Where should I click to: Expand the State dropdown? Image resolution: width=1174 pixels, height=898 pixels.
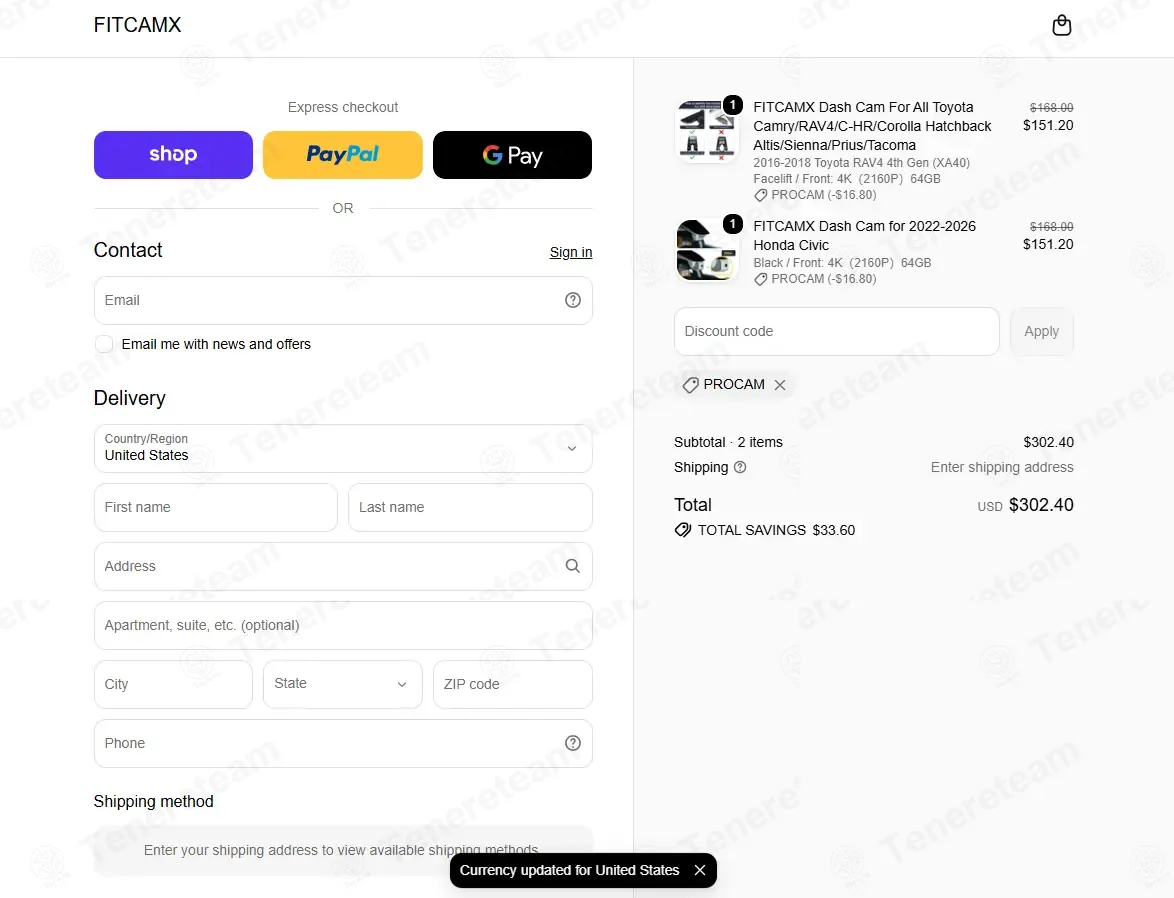343,685
